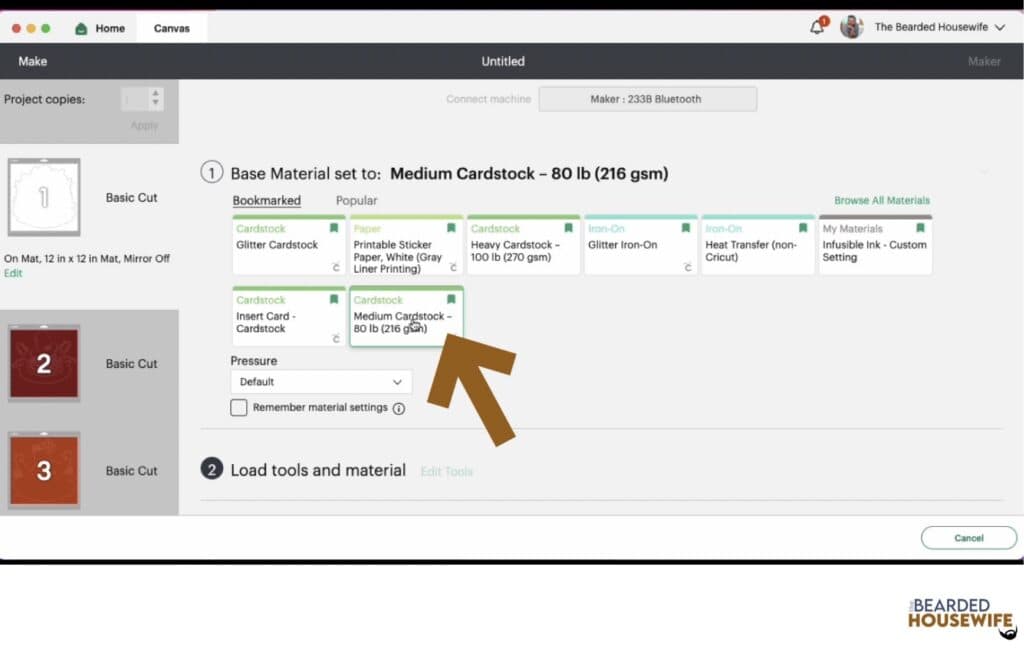Increase Project copies with stepper arrow

[155, 94]
